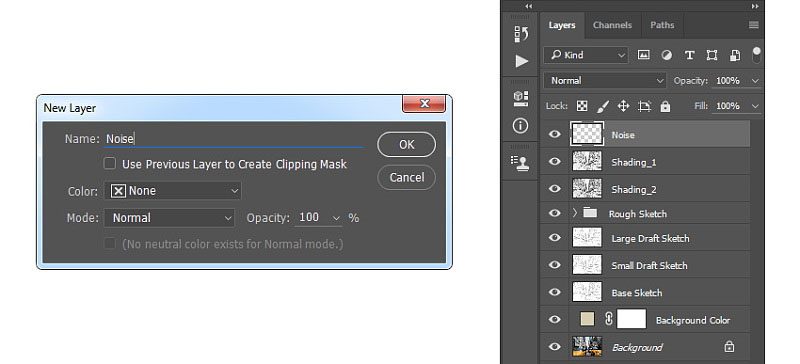Viewport: 800px width, 364px height.
Task: Open the Actions panel play icon
Action: 521,61
